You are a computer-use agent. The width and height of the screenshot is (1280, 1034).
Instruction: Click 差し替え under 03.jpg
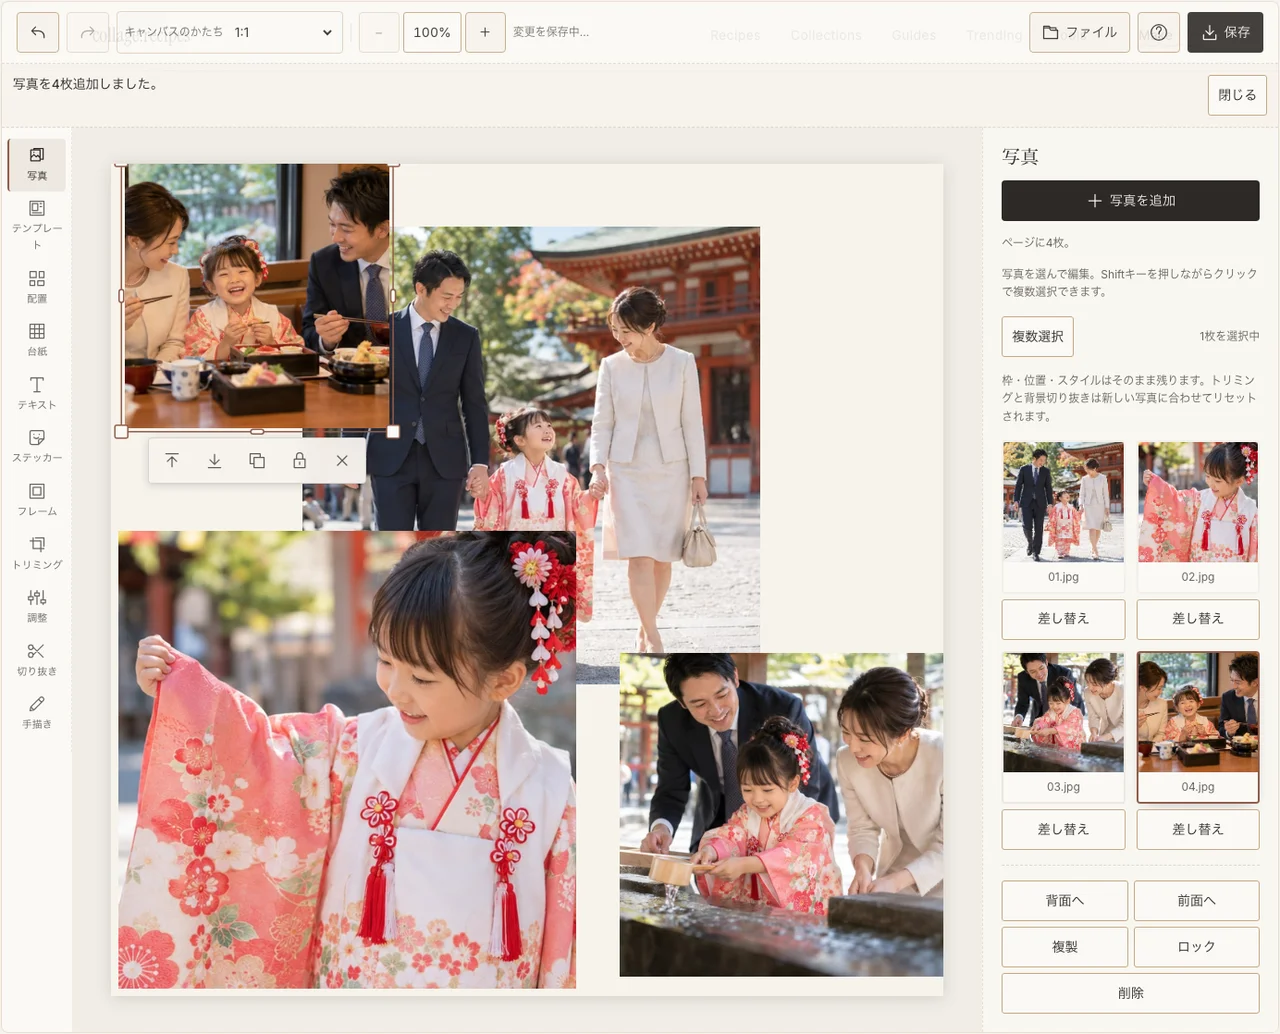[x=1064, y=830]
